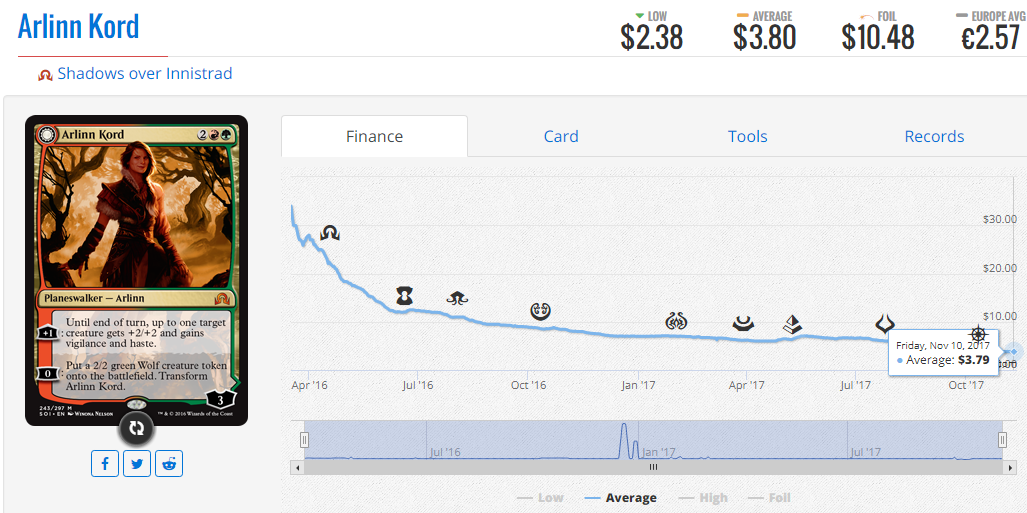Share card on Reddit
The image size is (1027, 513).
coord(169,464)
